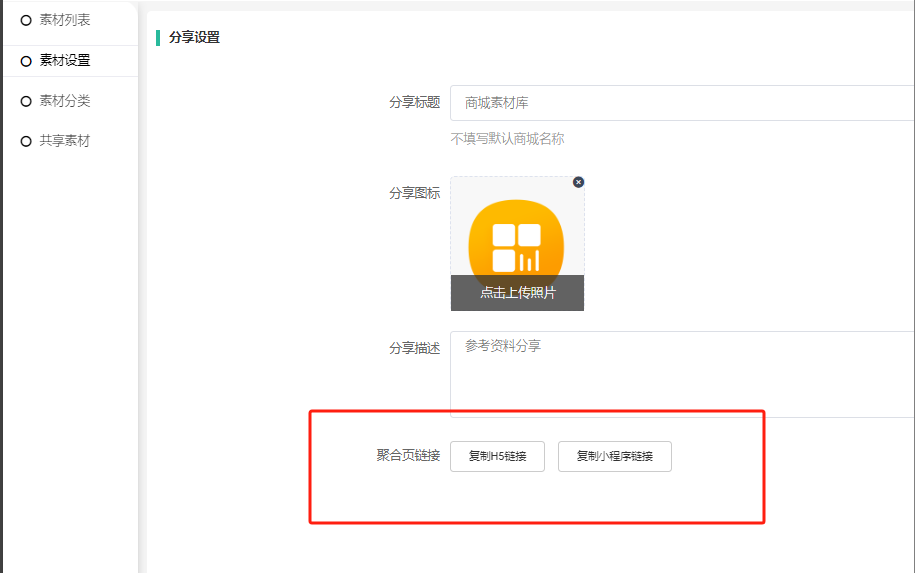
Task: Click the 分享描述 field label
Action: point(414,349)
